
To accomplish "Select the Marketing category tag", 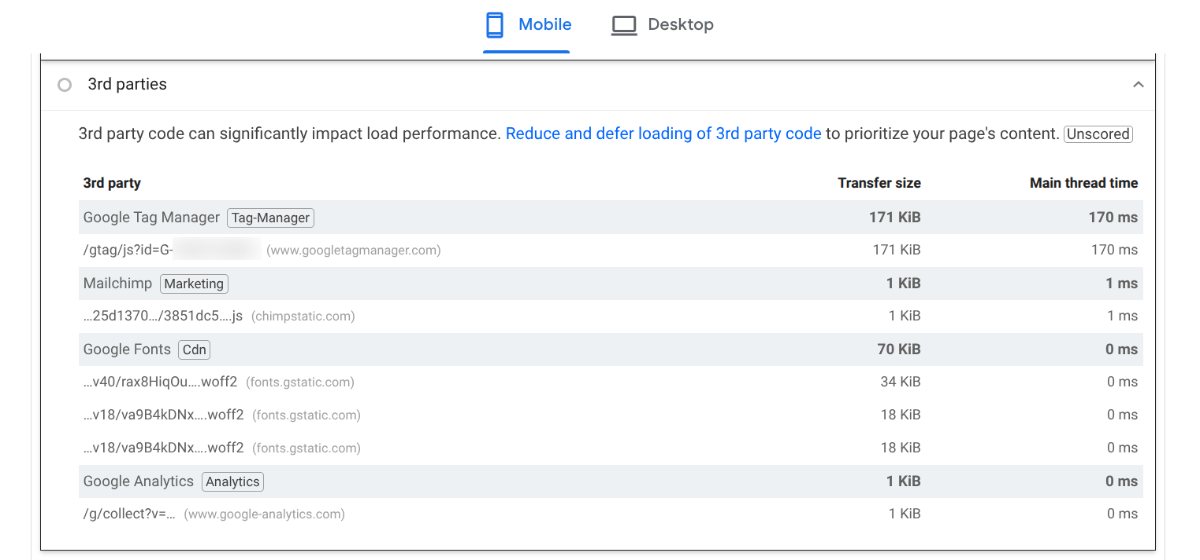I will [194, 284].
